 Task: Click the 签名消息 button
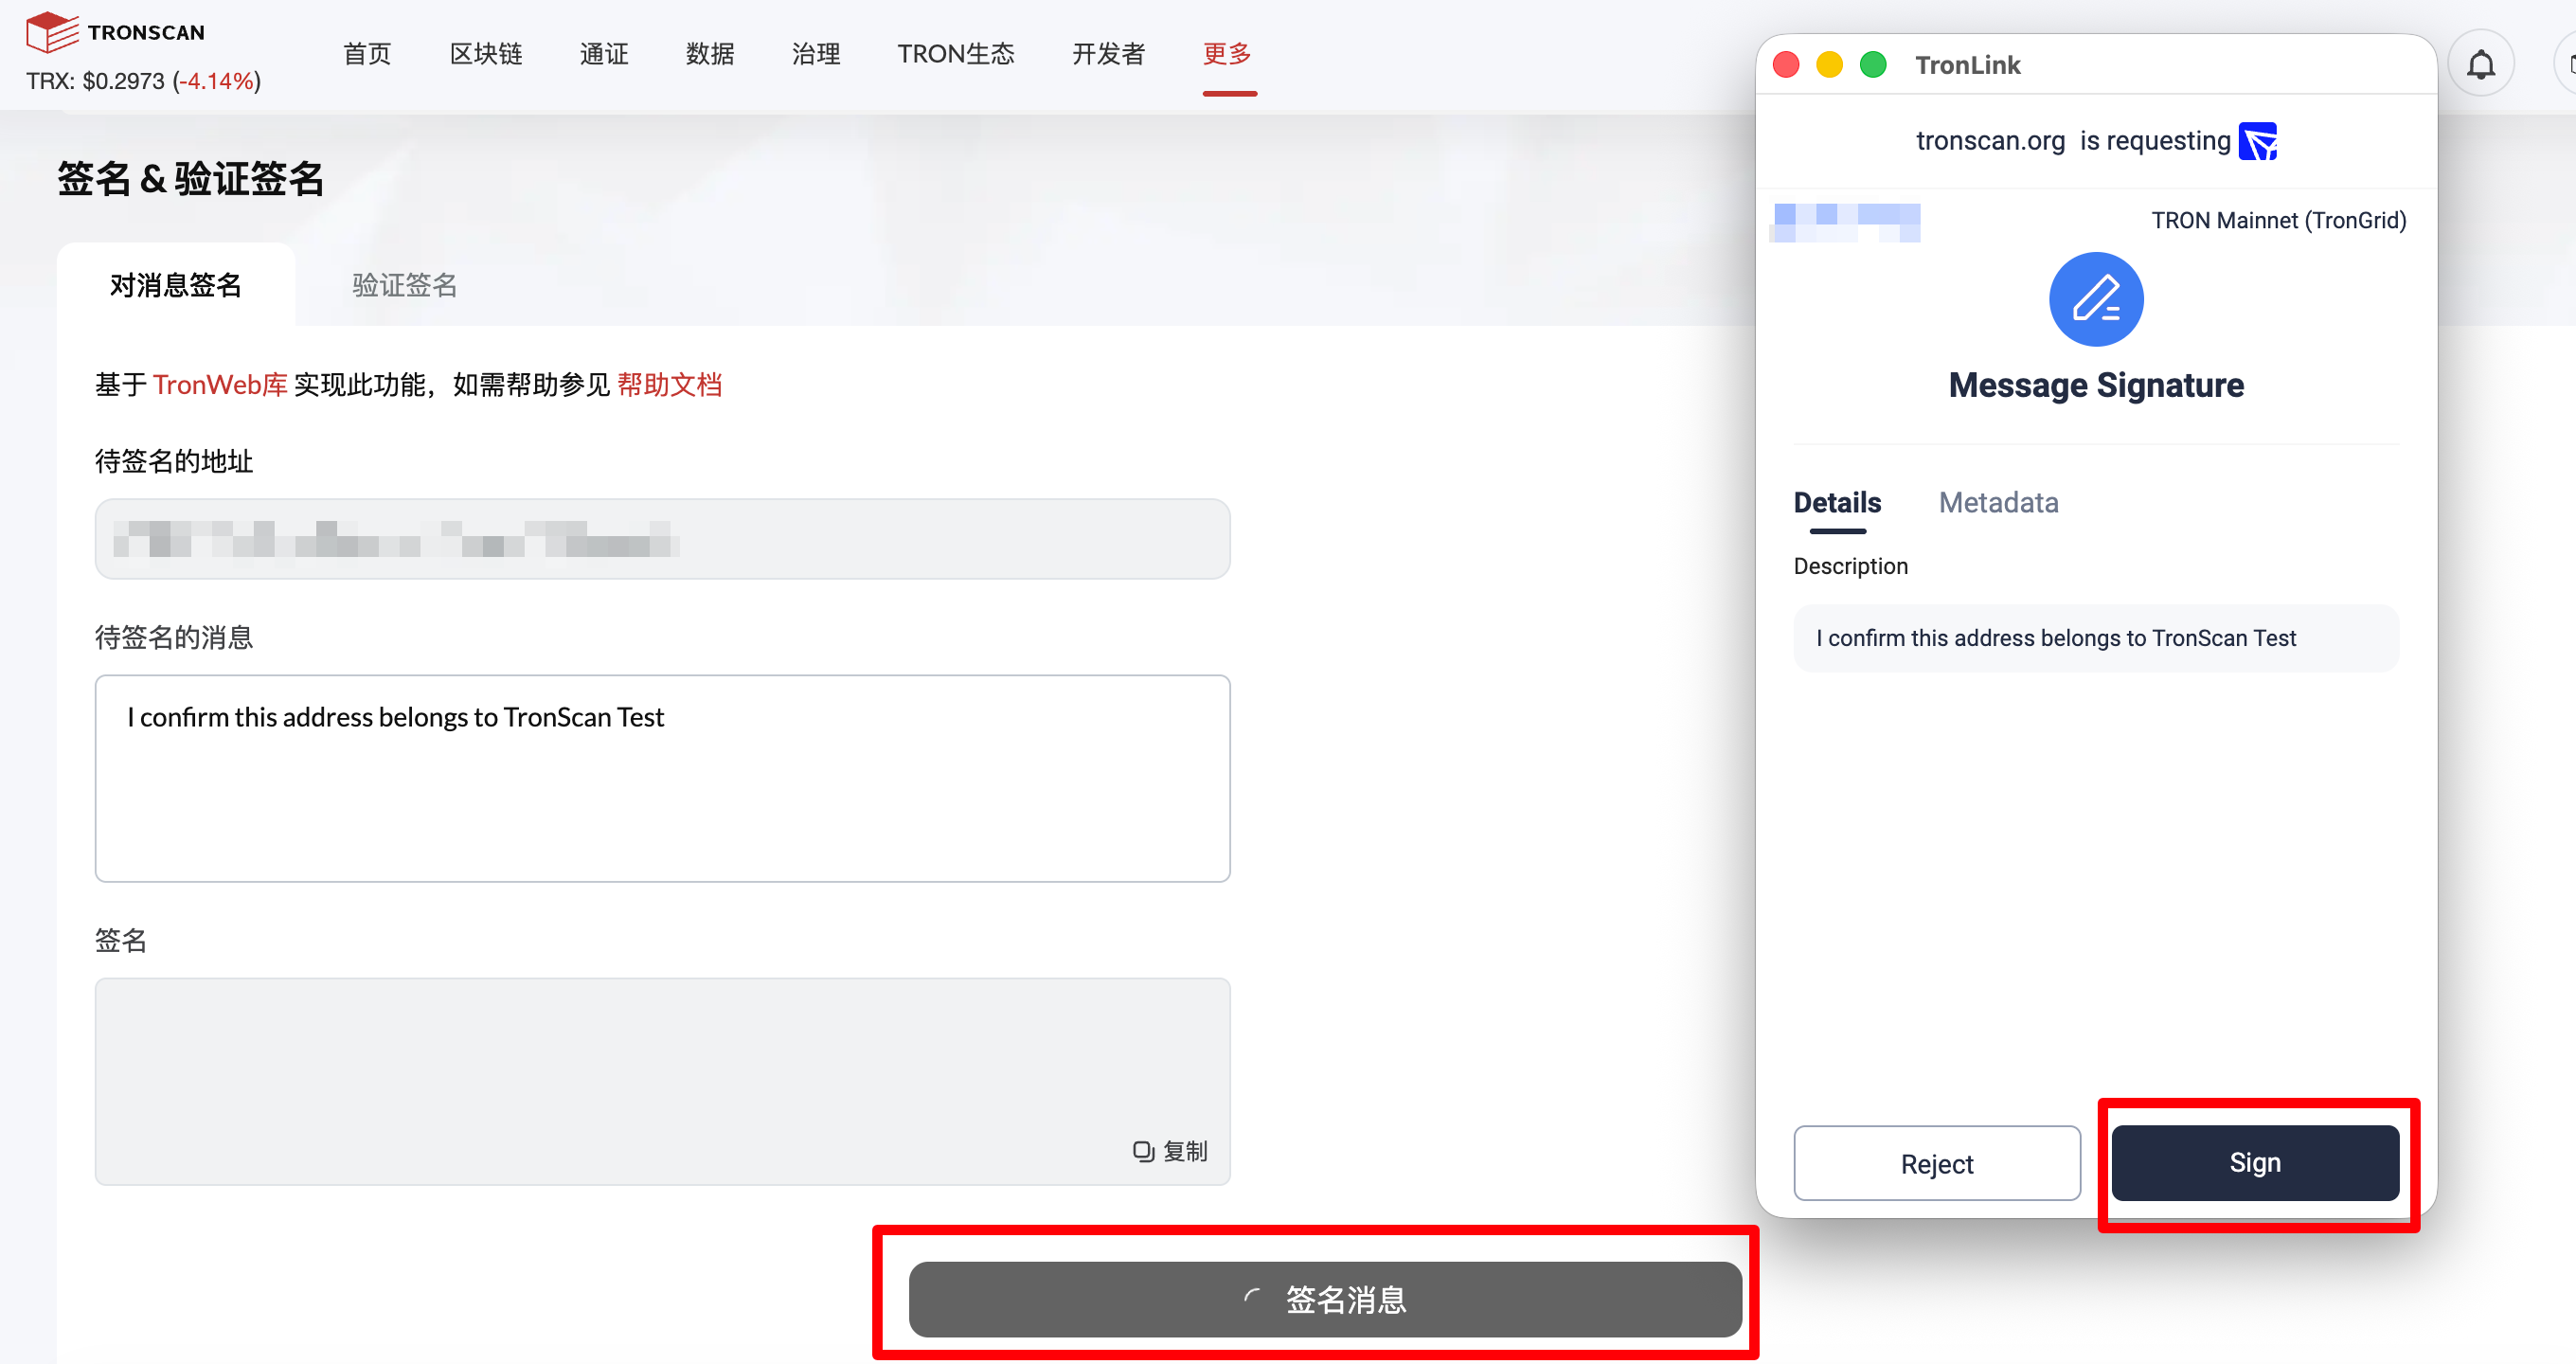[x=1325, y=1299]
